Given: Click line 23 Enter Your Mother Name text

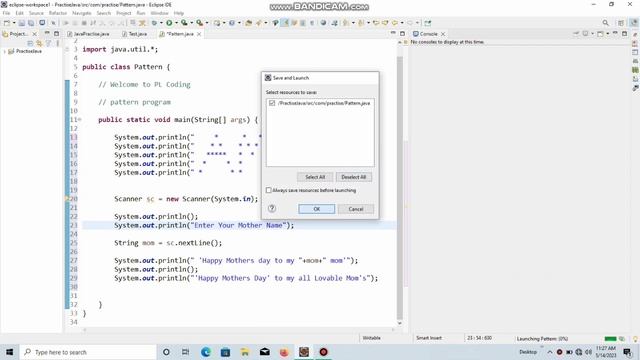Looking at the screenshot, I should (x=238, y=225).
